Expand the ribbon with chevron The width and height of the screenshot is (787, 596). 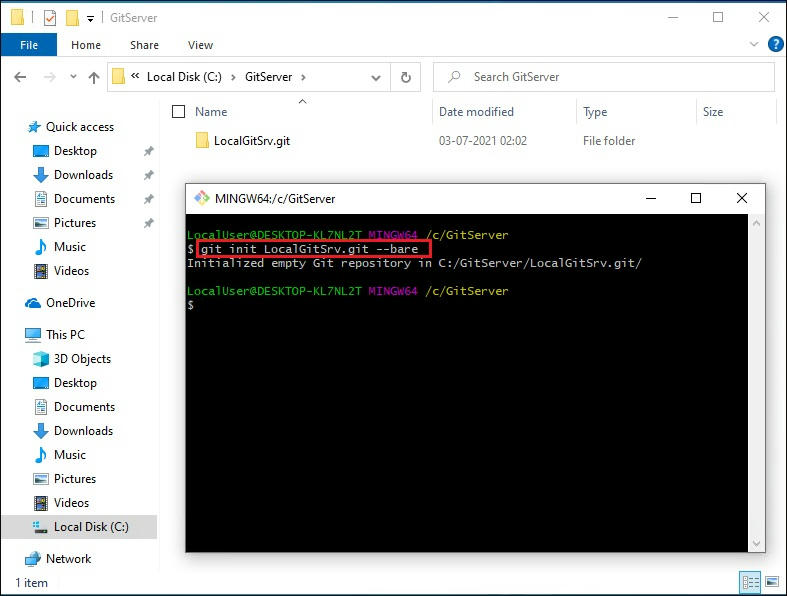(x=753, y=45)
